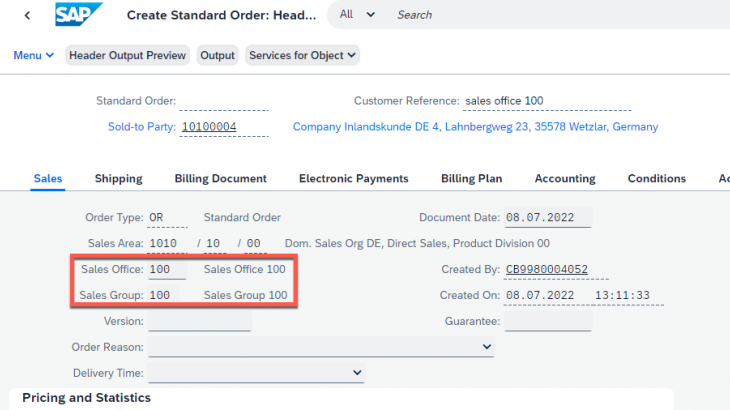The width and height of the screenshot is (730, 410).
Task: Click the Header Output Preview button
Action: point(127,55)
